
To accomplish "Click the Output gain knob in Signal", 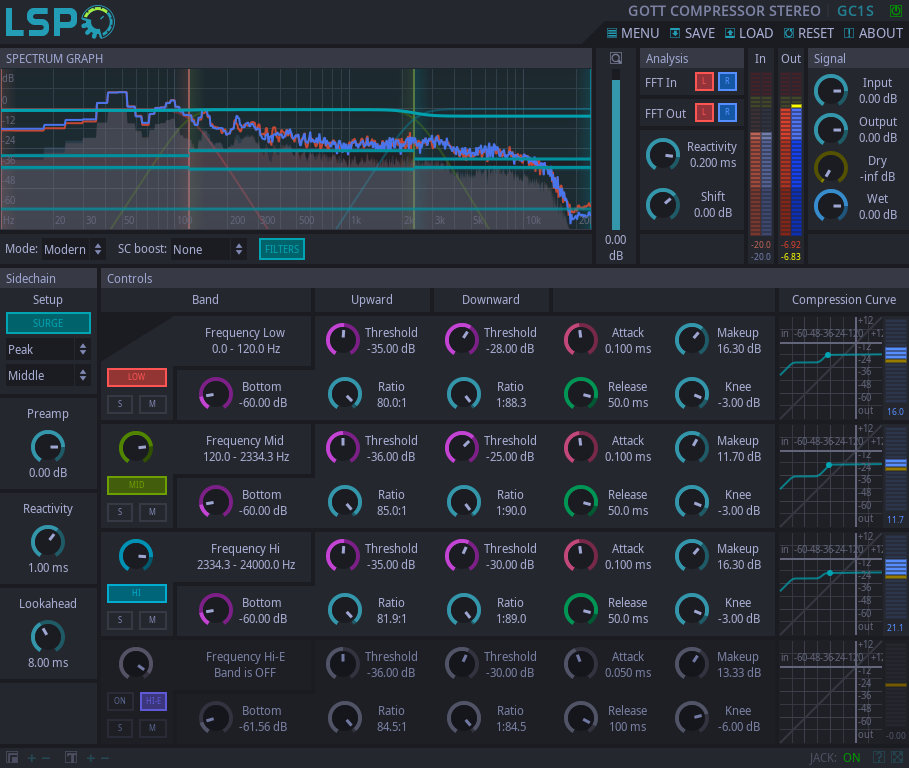I will coord(831,129).
